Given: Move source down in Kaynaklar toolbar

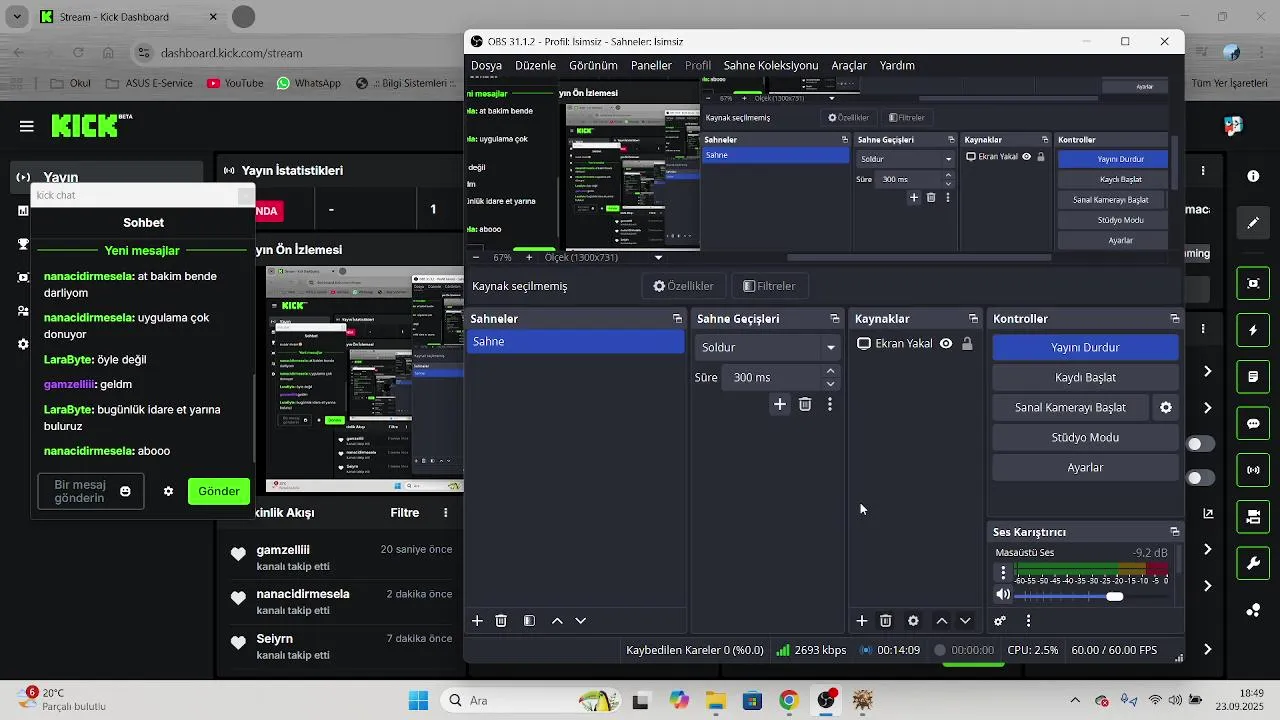Looking at the screenshot, I should pos(965,621).
